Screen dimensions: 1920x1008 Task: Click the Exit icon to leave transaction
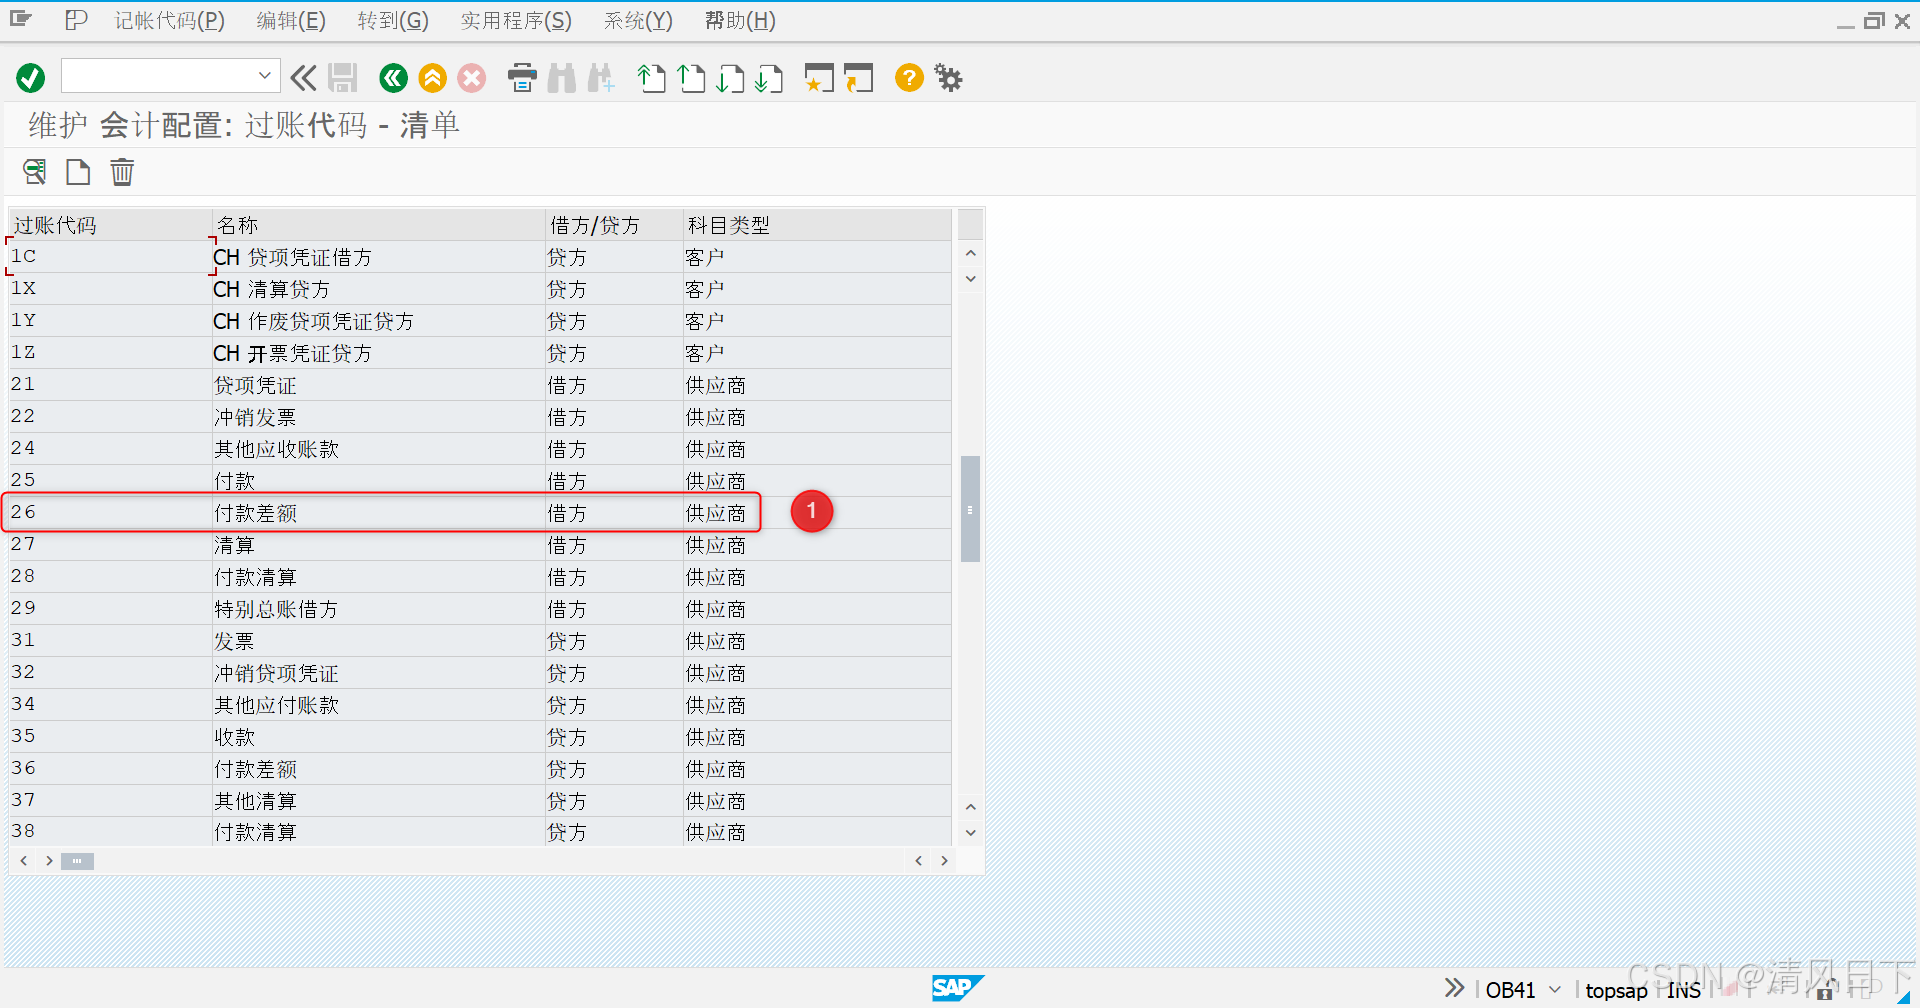tap(432, 77)
